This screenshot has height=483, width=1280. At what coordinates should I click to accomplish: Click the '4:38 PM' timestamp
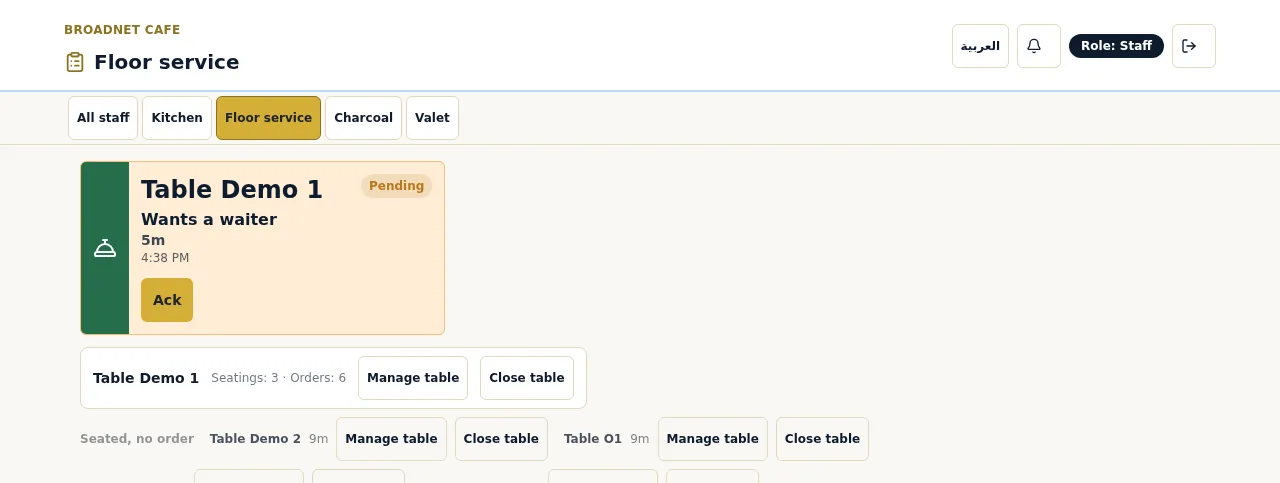click(165, 258)
